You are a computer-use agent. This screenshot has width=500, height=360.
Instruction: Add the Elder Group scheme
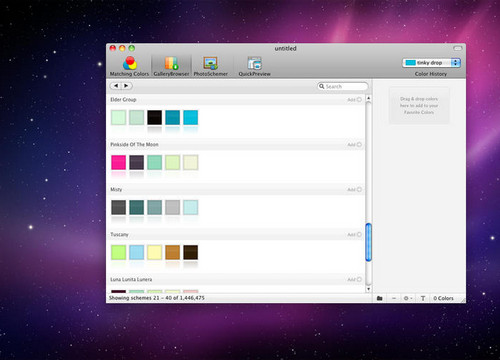(354, 100)
